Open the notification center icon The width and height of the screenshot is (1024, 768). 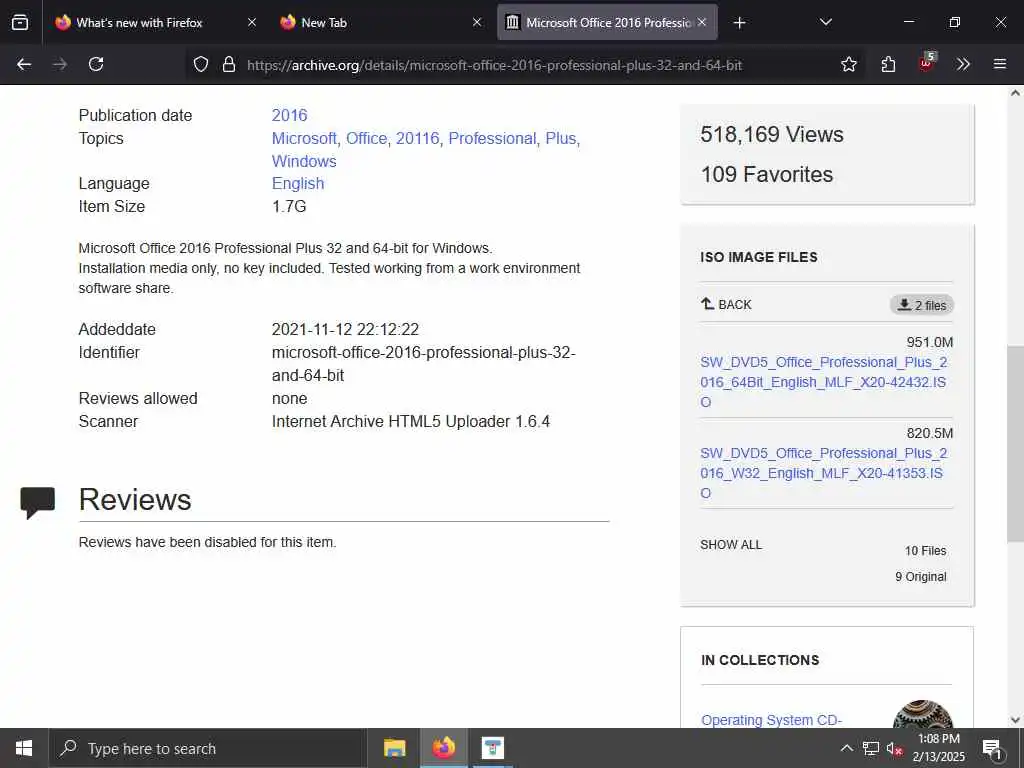(991, 748)
